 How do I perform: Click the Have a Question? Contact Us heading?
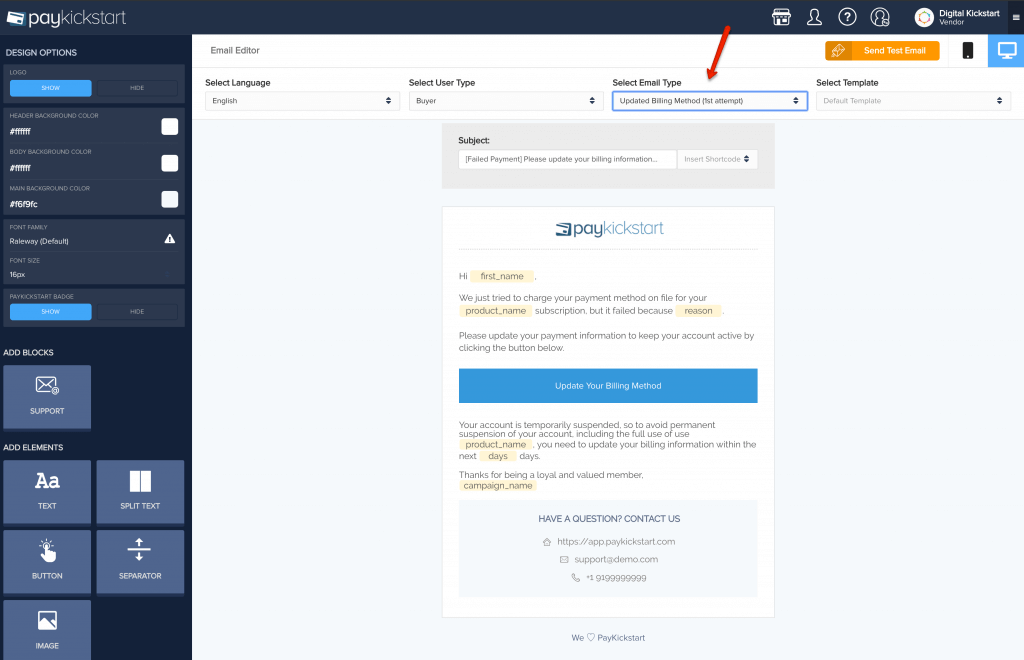point(609,519)
